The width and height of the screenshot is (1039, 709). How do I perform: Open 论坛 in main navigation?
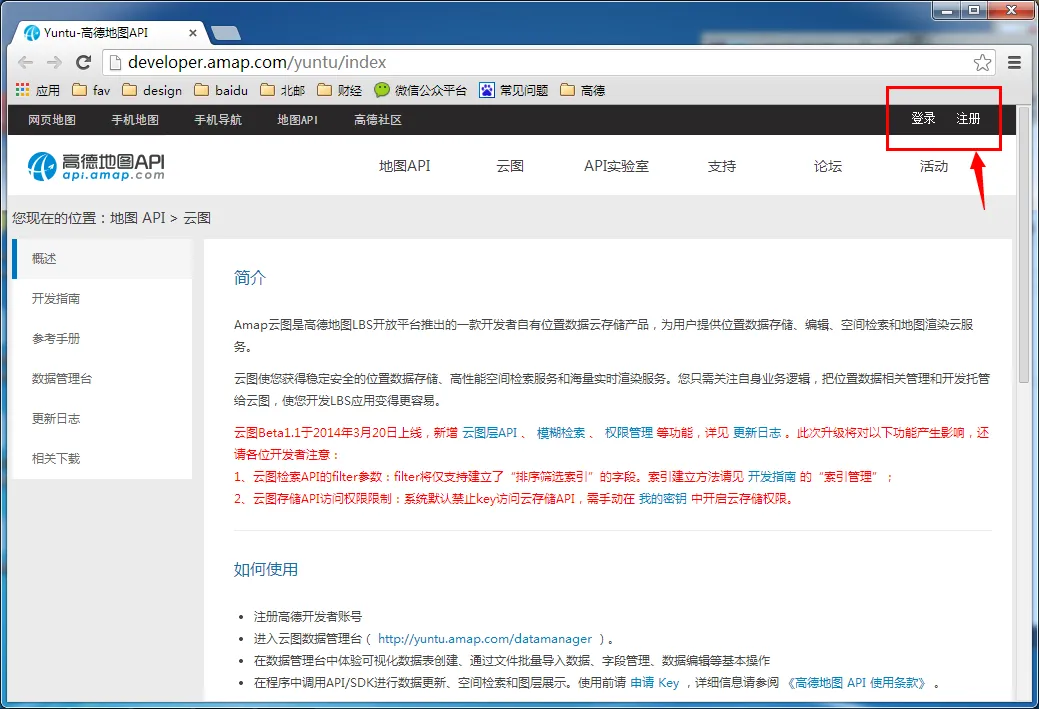click(828, 166)
